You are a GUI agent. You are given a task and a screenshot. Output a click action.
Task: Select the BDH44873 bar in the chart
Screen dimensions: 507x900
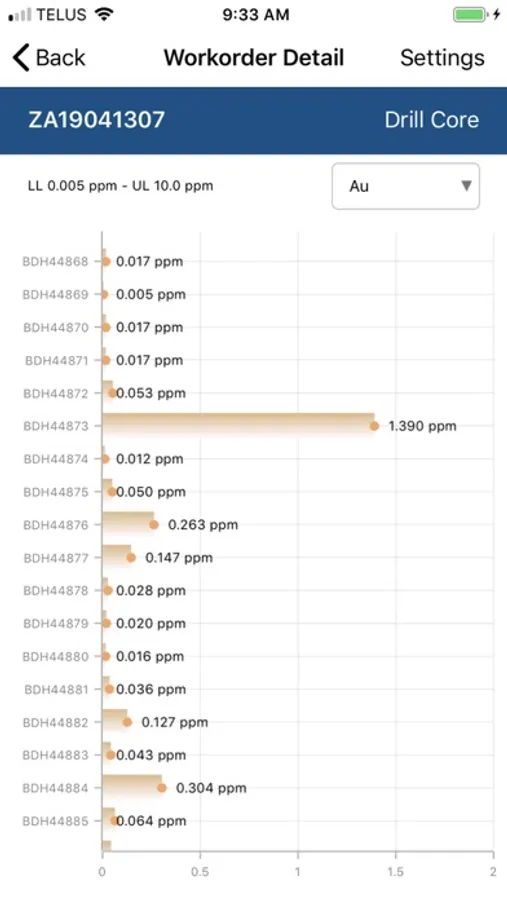[238, 425]
